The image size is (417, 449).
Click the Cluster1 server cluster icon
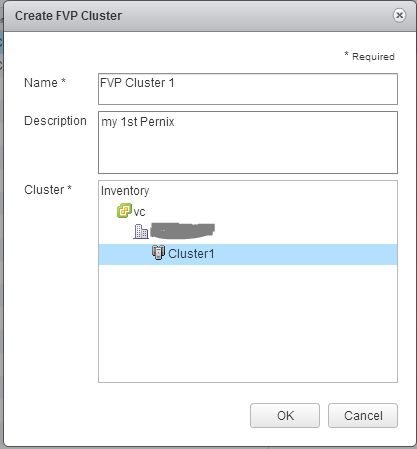[158, 252]
